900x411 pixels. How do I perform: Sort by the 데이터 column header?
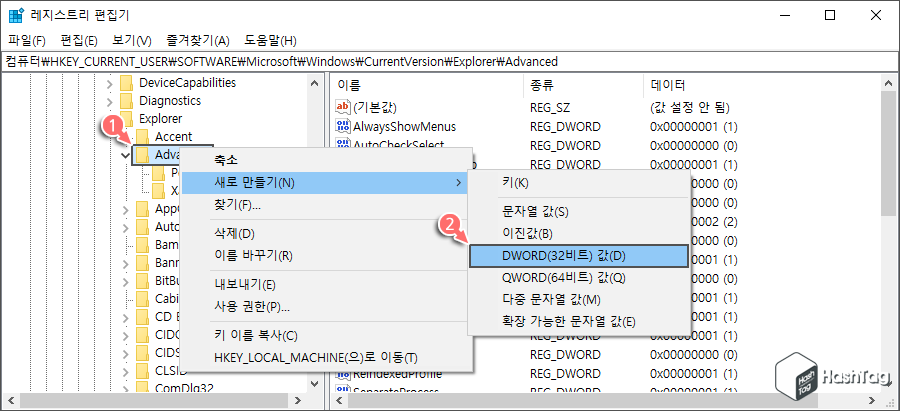pyautogui.click(x=761, y=86)
